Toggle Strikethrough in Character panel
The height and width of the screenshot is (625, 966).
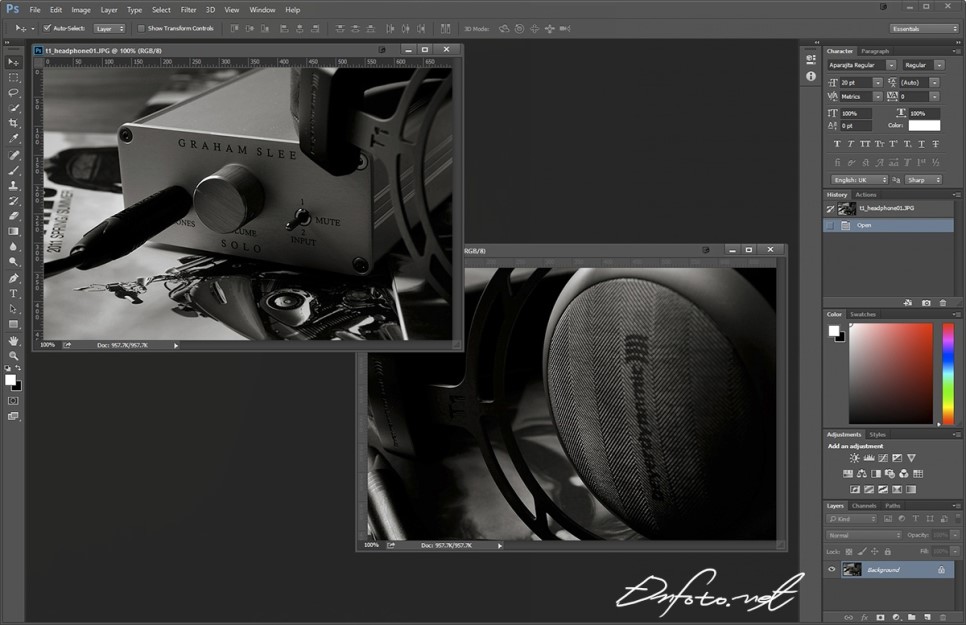[x=935, y=144]
